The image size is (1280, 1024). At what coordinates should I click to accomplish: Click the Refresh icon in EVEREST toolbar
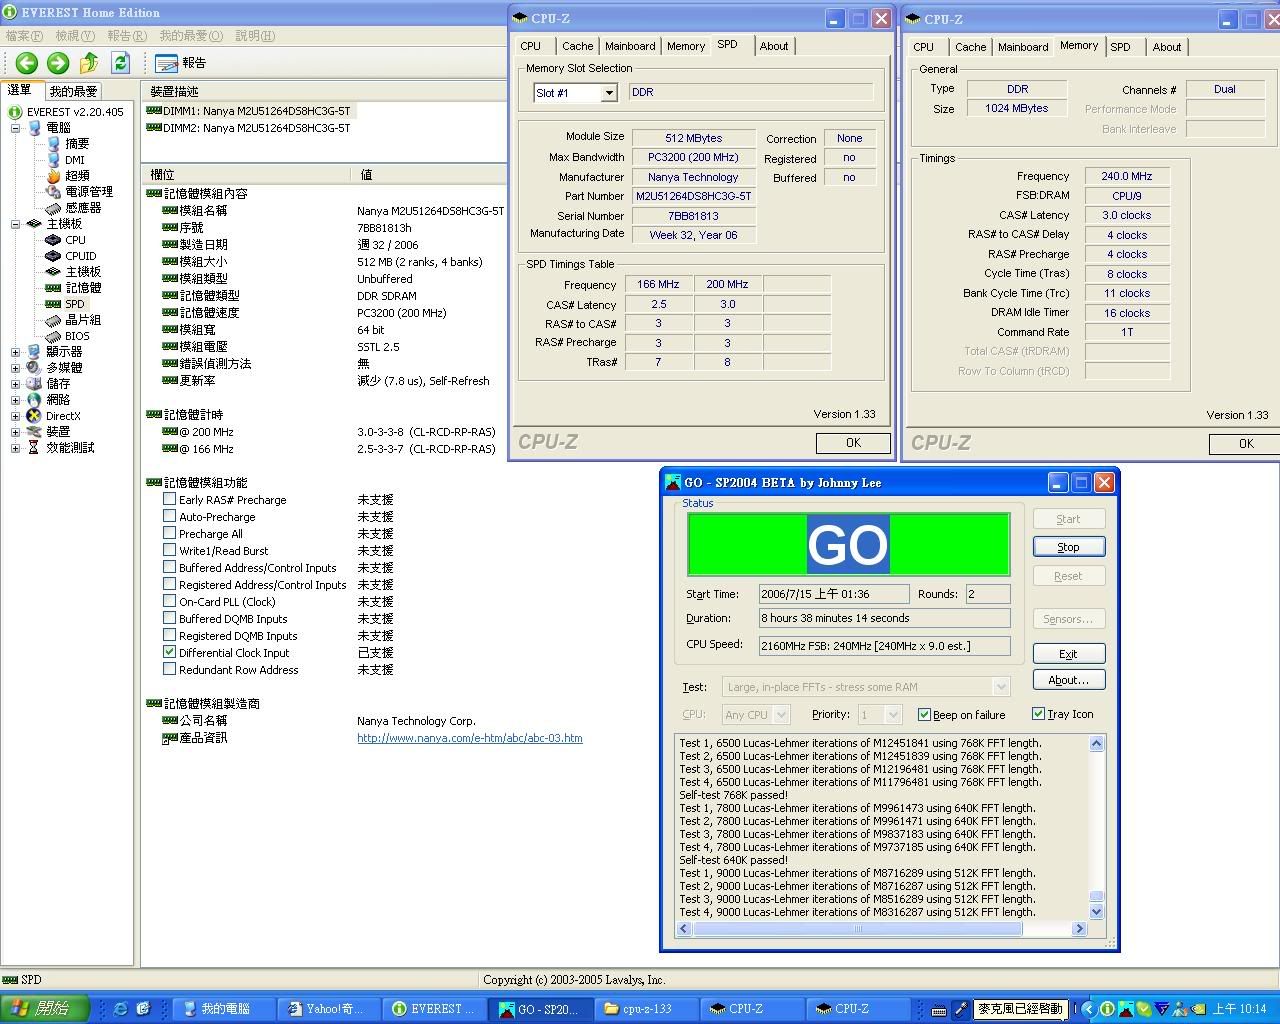(x=120, y=63)
